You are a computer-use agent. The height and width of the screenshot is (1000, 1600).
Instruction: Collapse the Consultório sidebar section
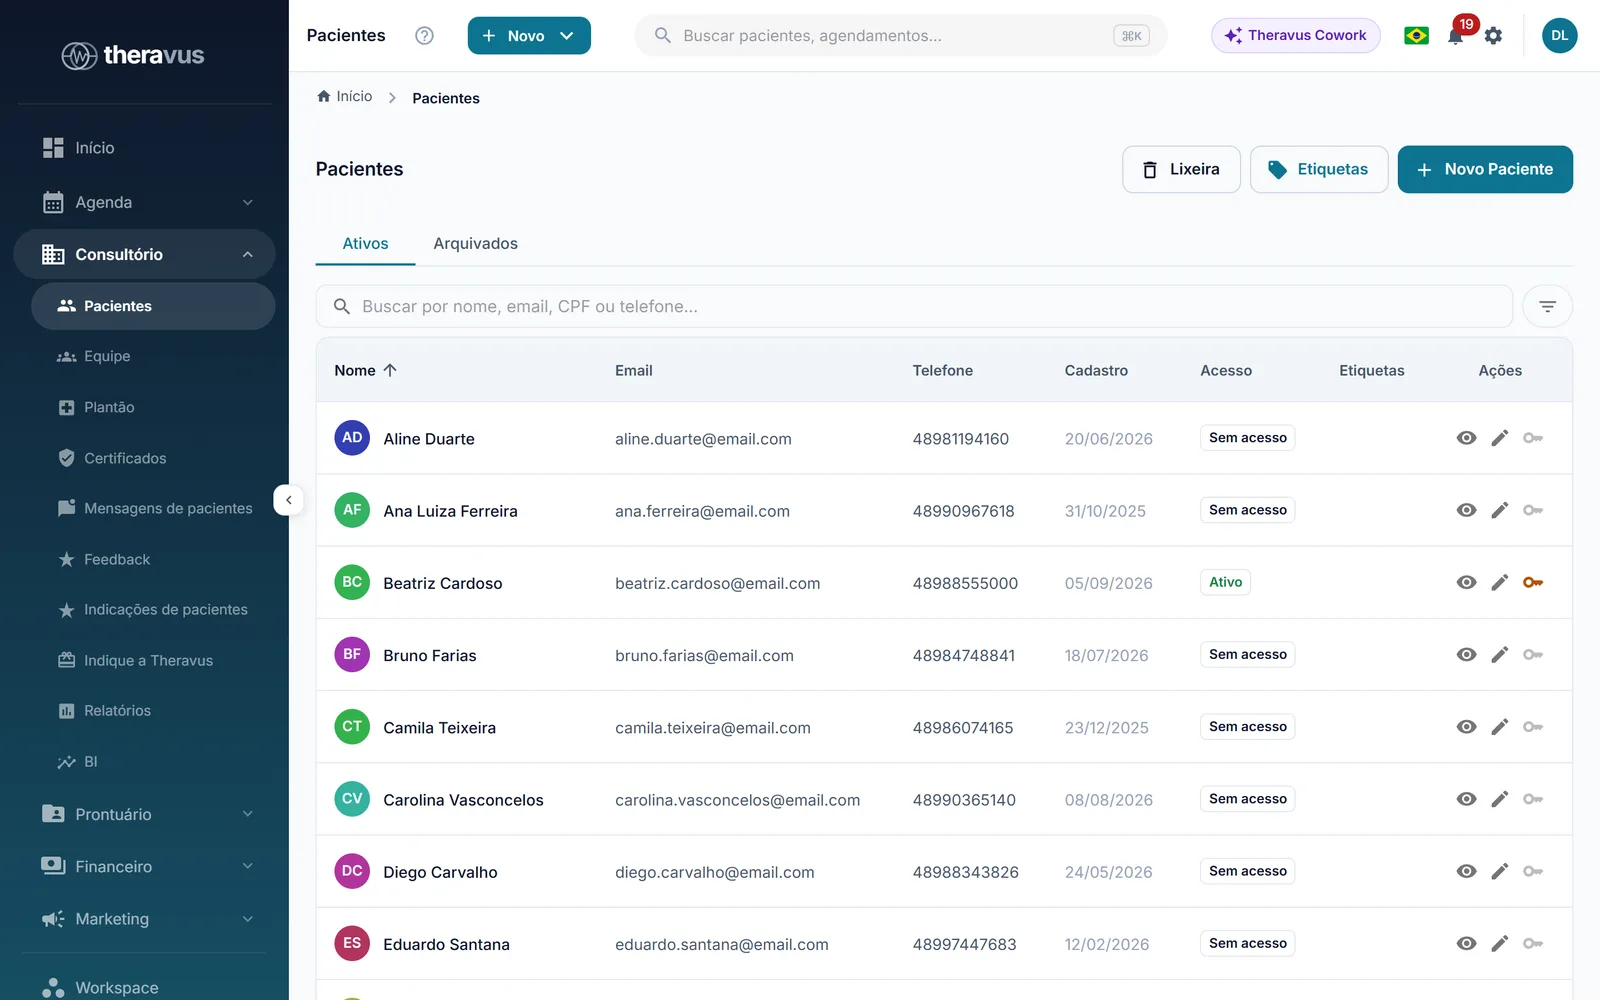pos(145,254)
